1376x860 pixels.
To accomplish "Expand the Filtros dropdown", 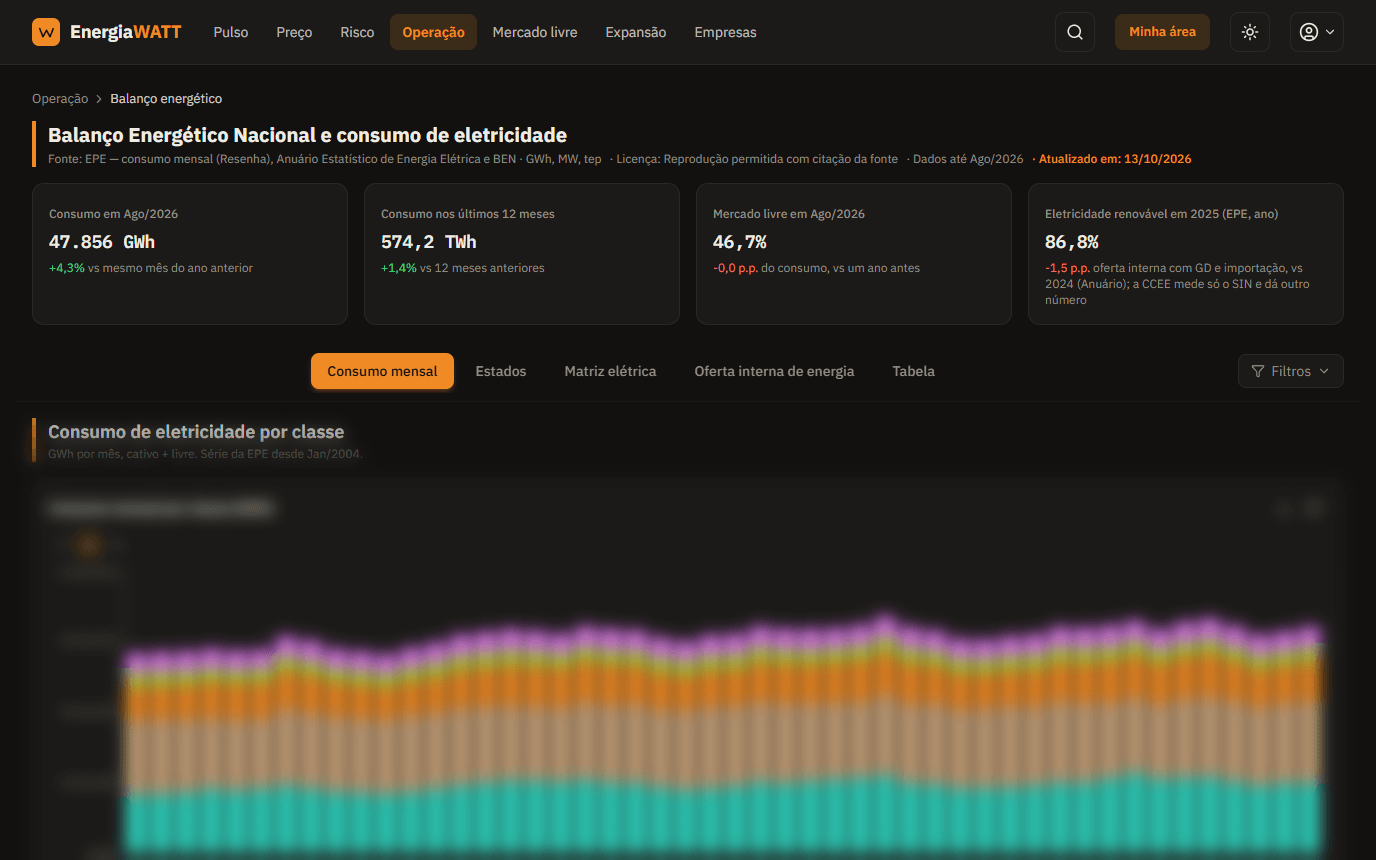I will pos(1290,371).
